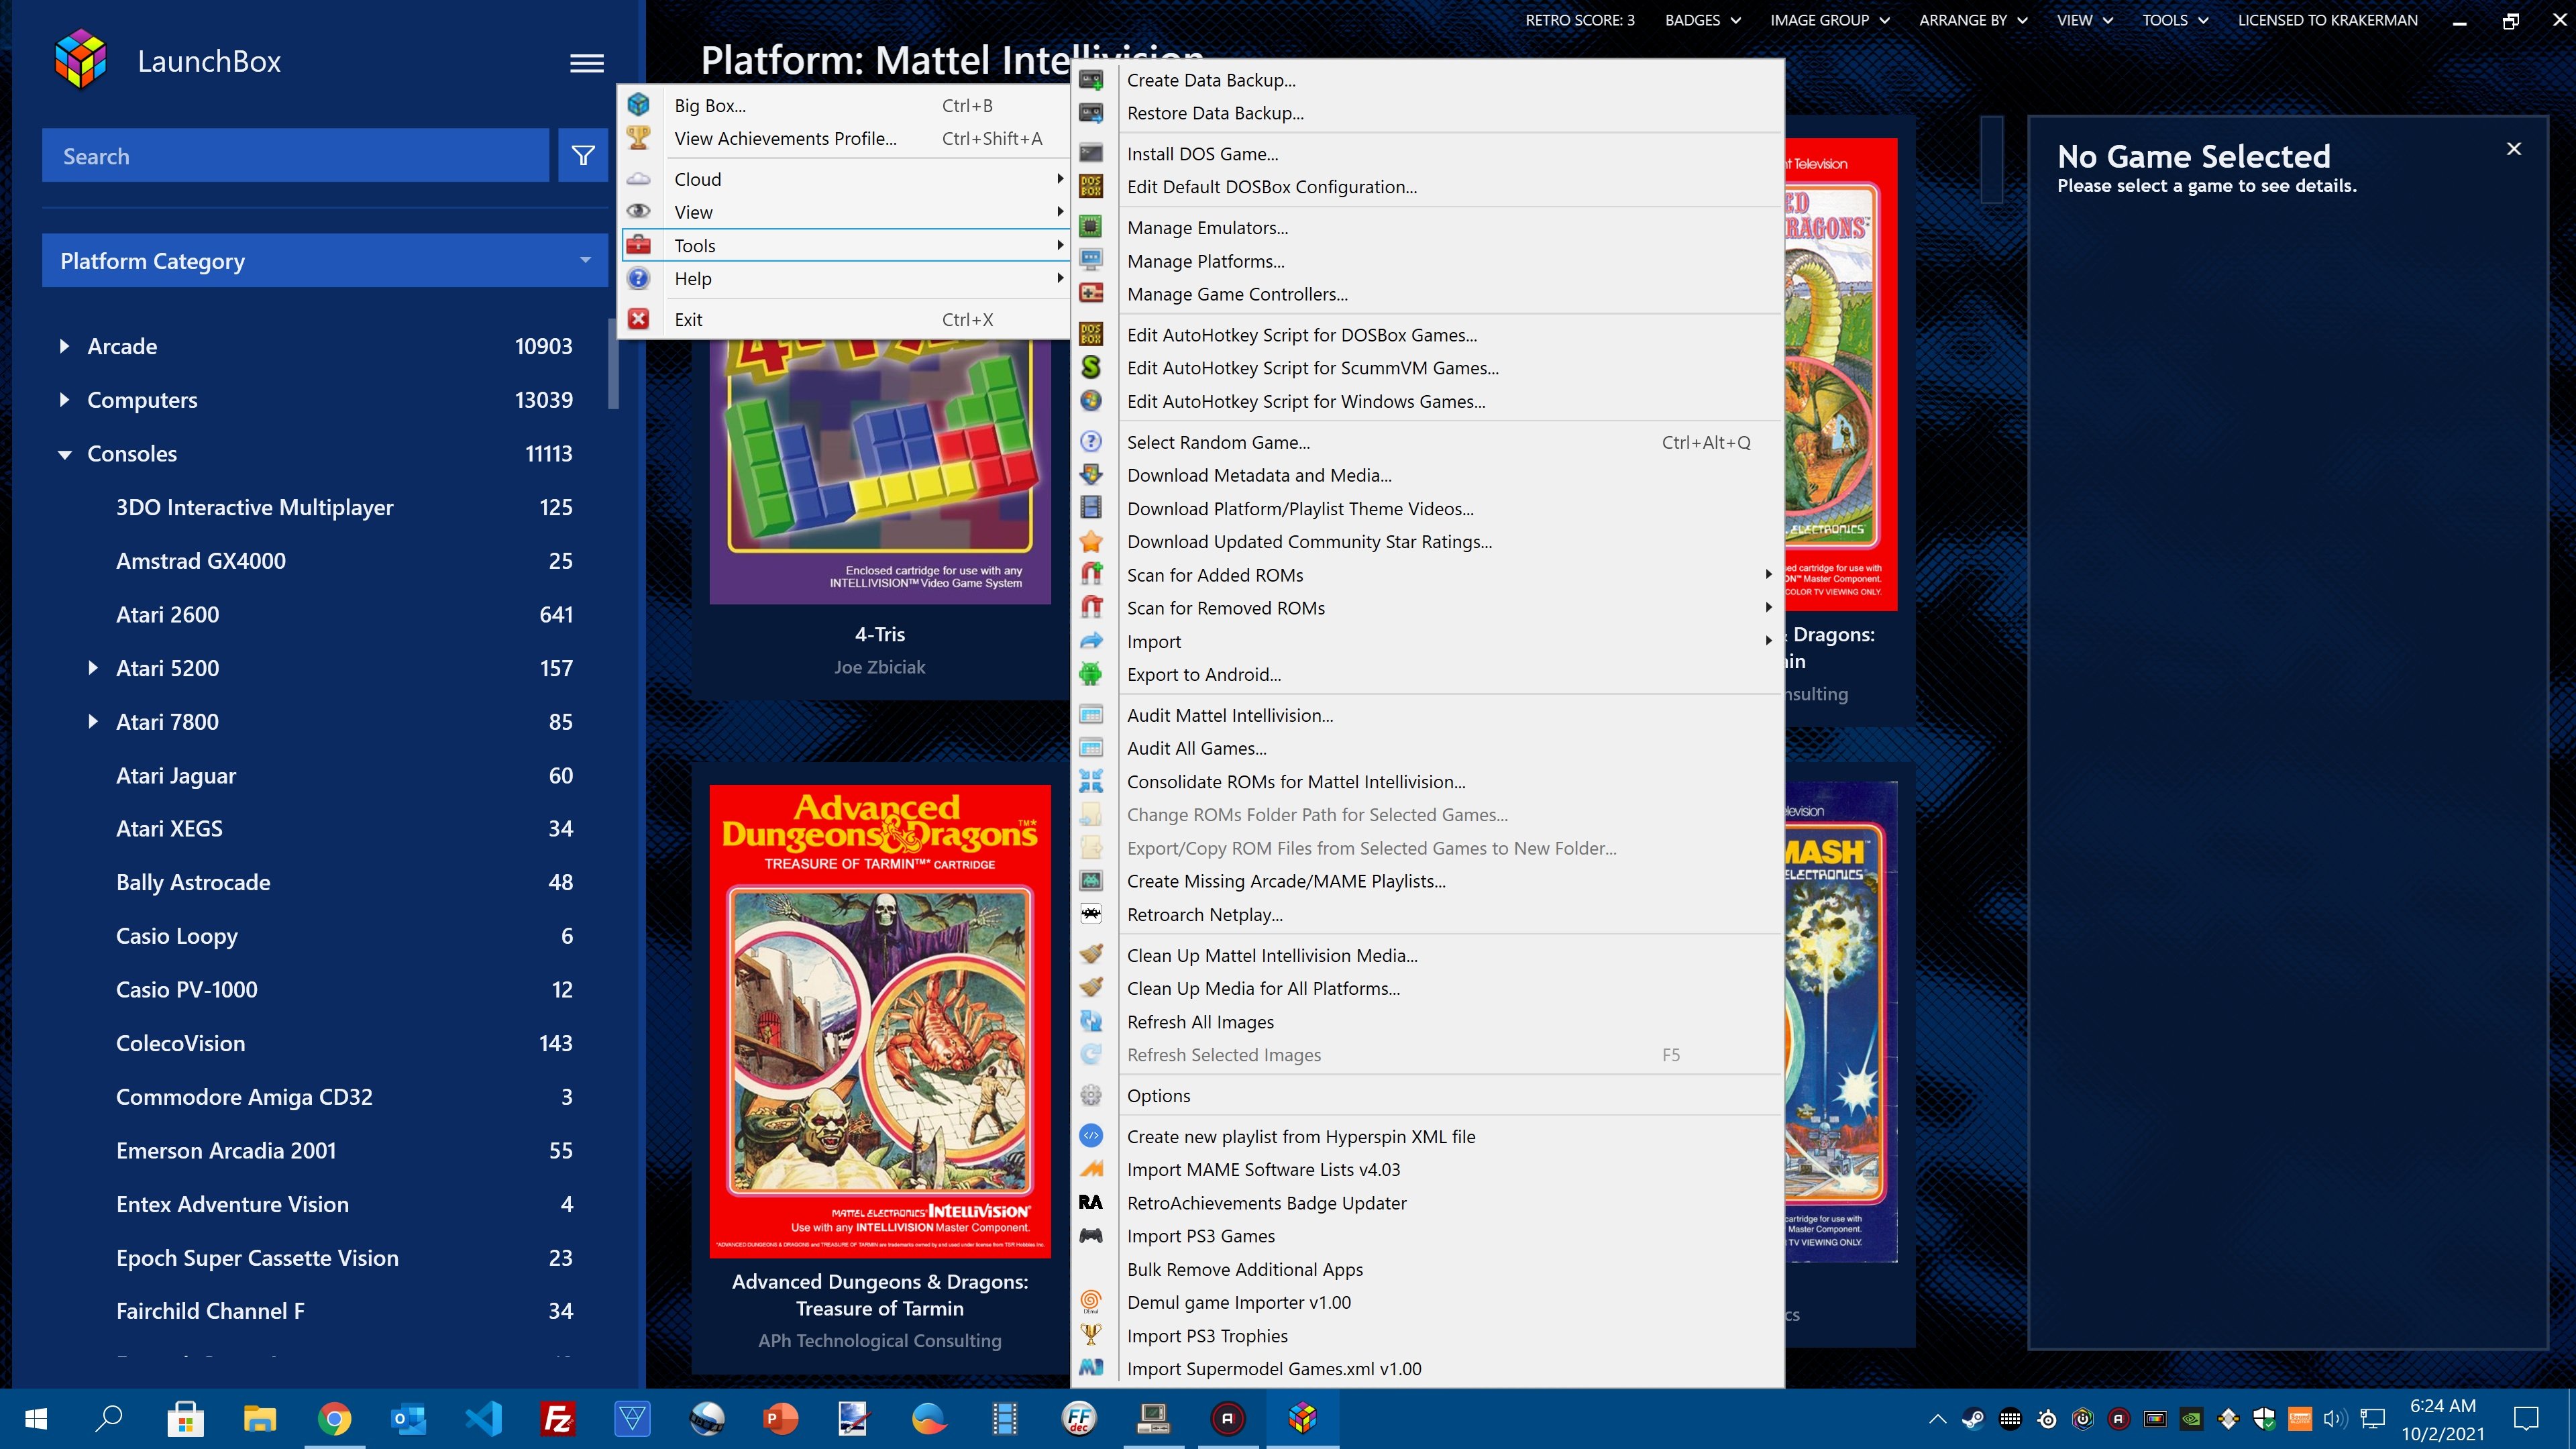
Task: Open the hamburger menu icon
Action: click(587, 63)
